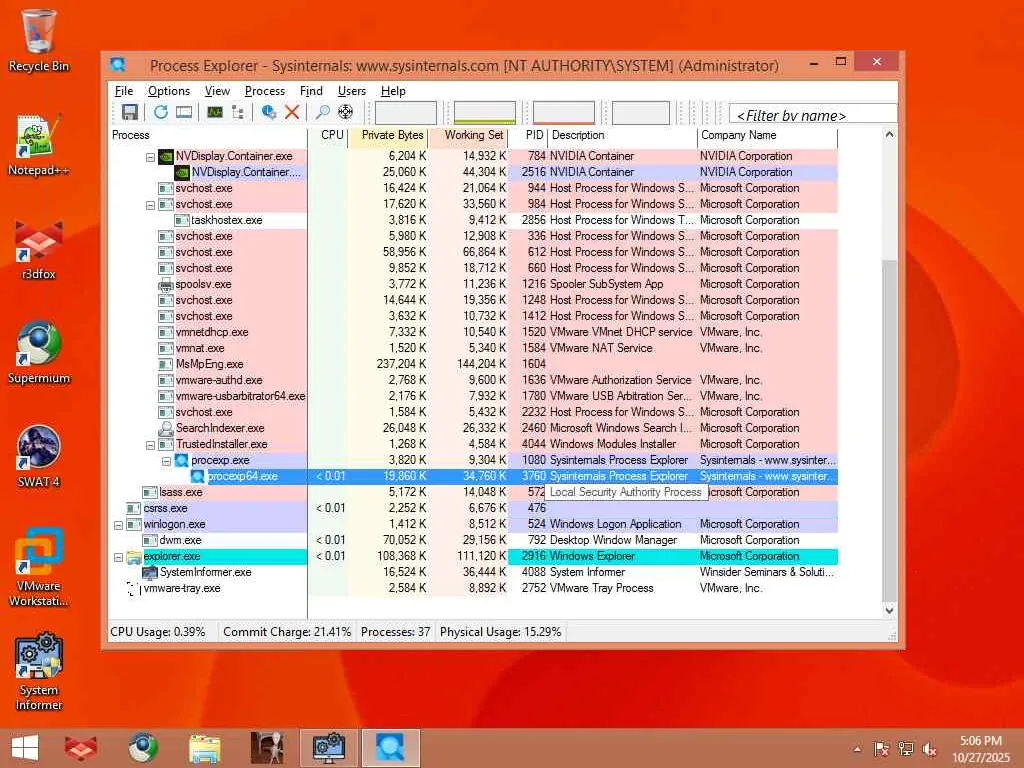
Task: Switch to System Informer in the taskbar
Action: tap(328, 748)
